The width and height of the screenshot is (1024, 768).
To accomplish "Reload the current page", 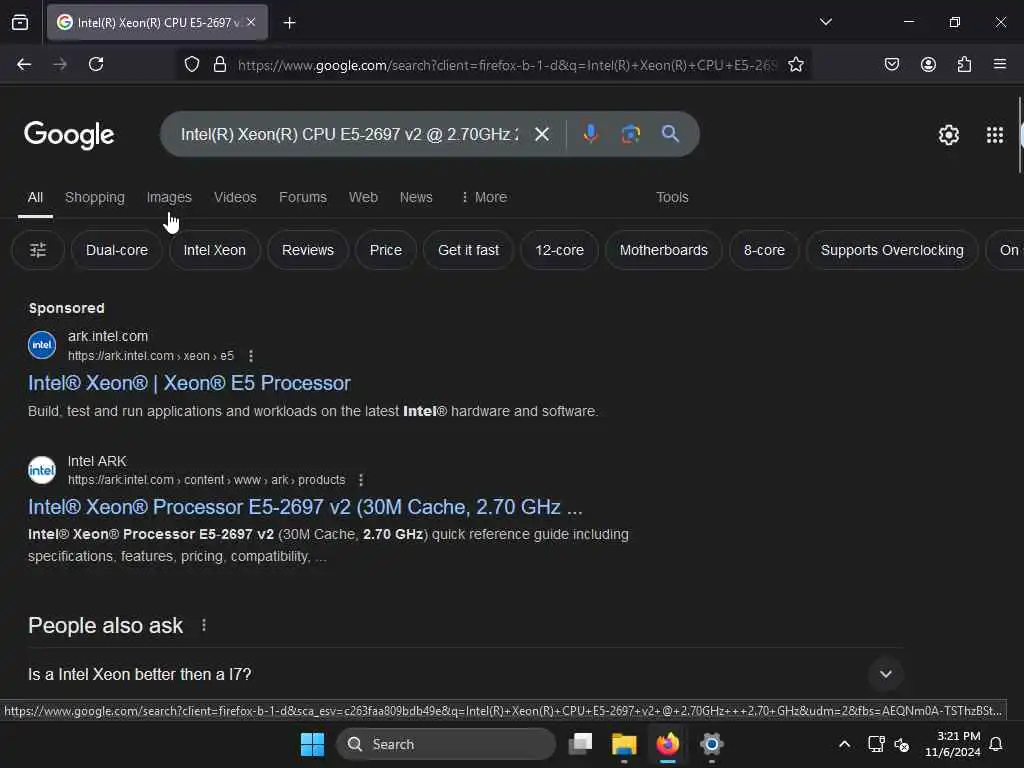I will point(96,64).
